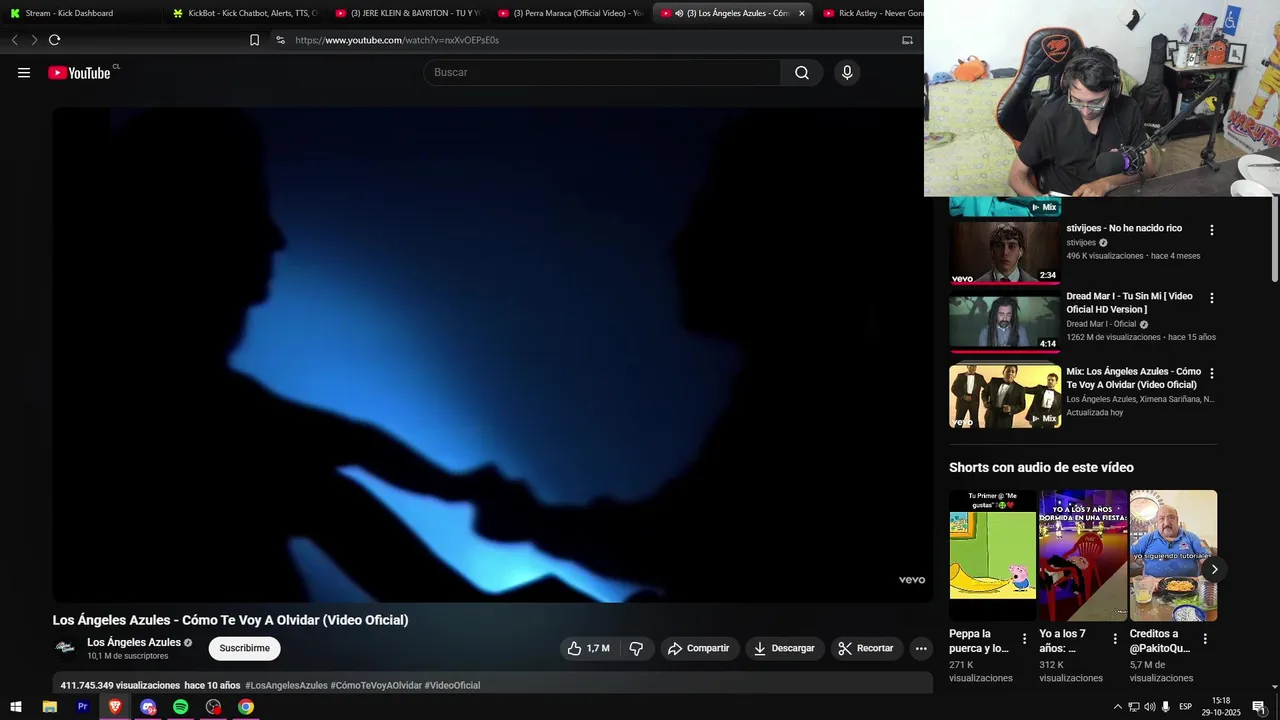Screen dimensions: 1280x720
Task: Click the Compartir button
Action: click(x=699, y=648)
